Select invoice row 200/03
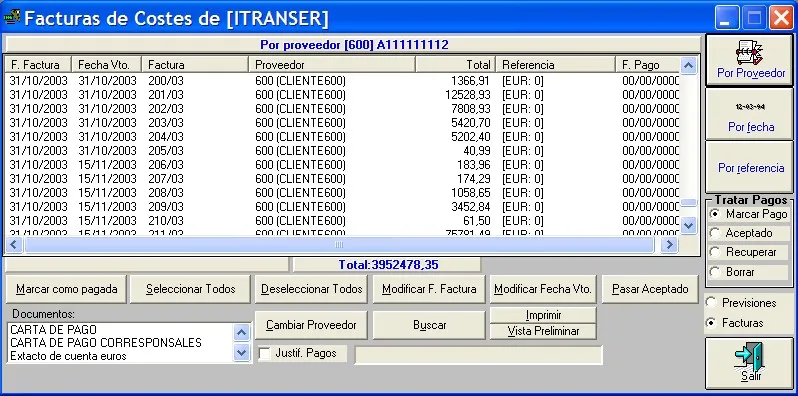 pos(343,81)
